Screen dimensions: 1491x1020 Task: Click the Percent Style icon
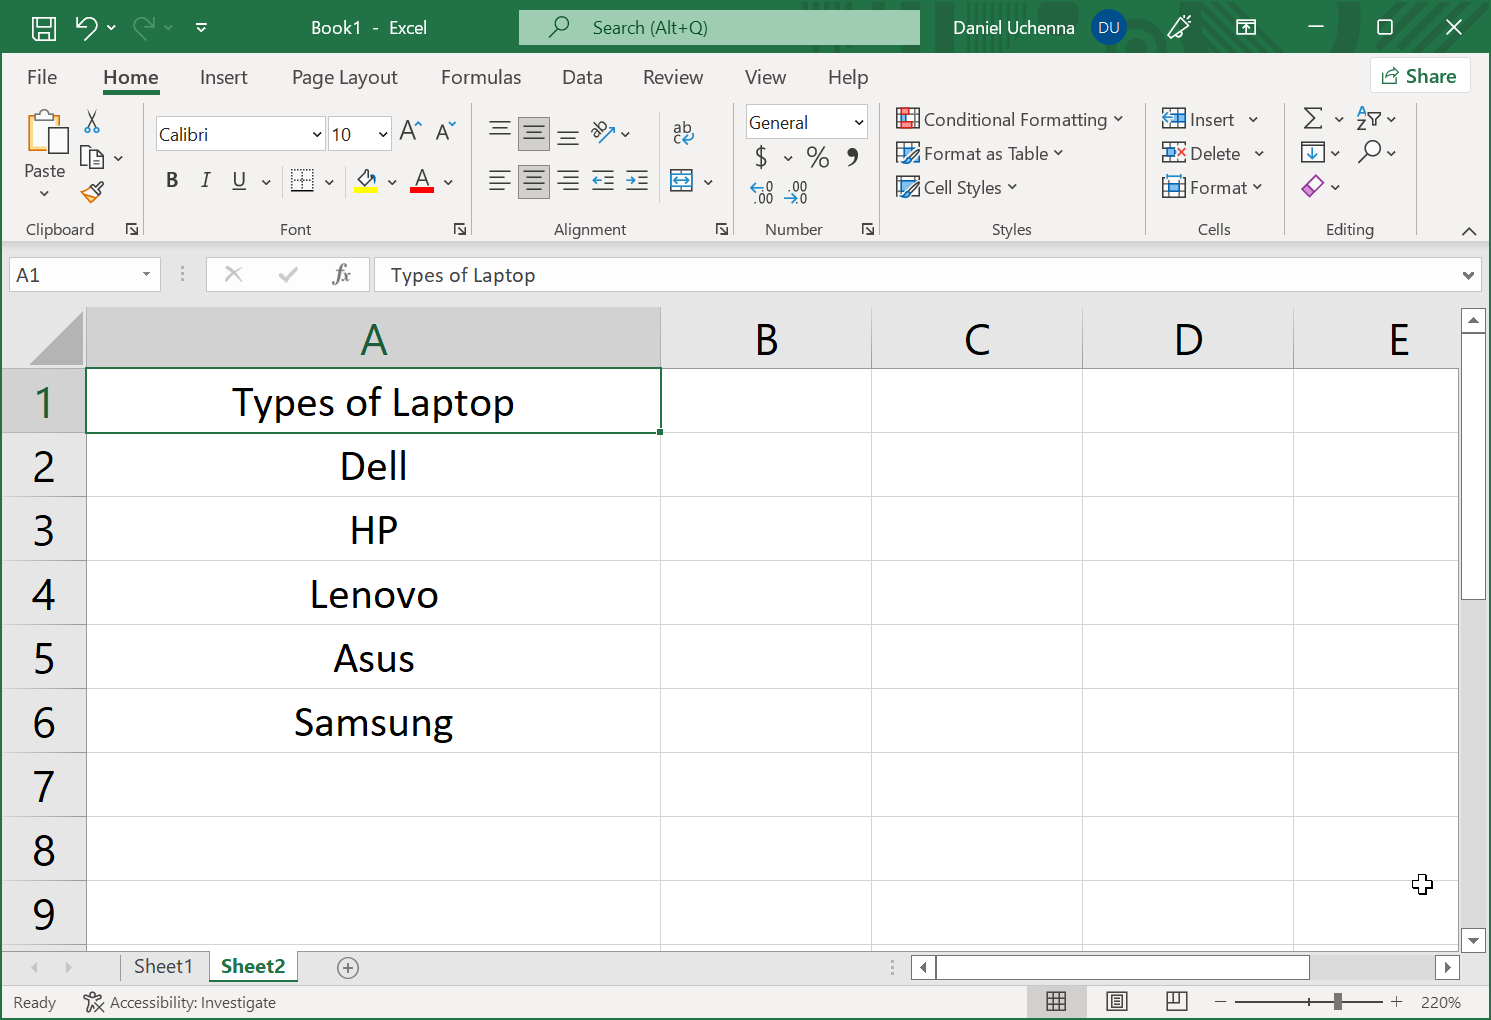coord(818,157)
